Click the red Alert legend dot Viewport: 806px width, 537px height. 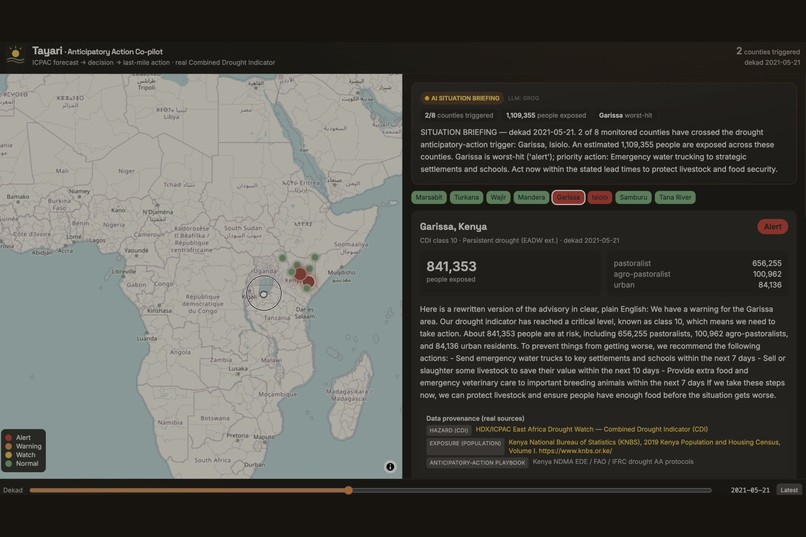(x=9, y=438)
